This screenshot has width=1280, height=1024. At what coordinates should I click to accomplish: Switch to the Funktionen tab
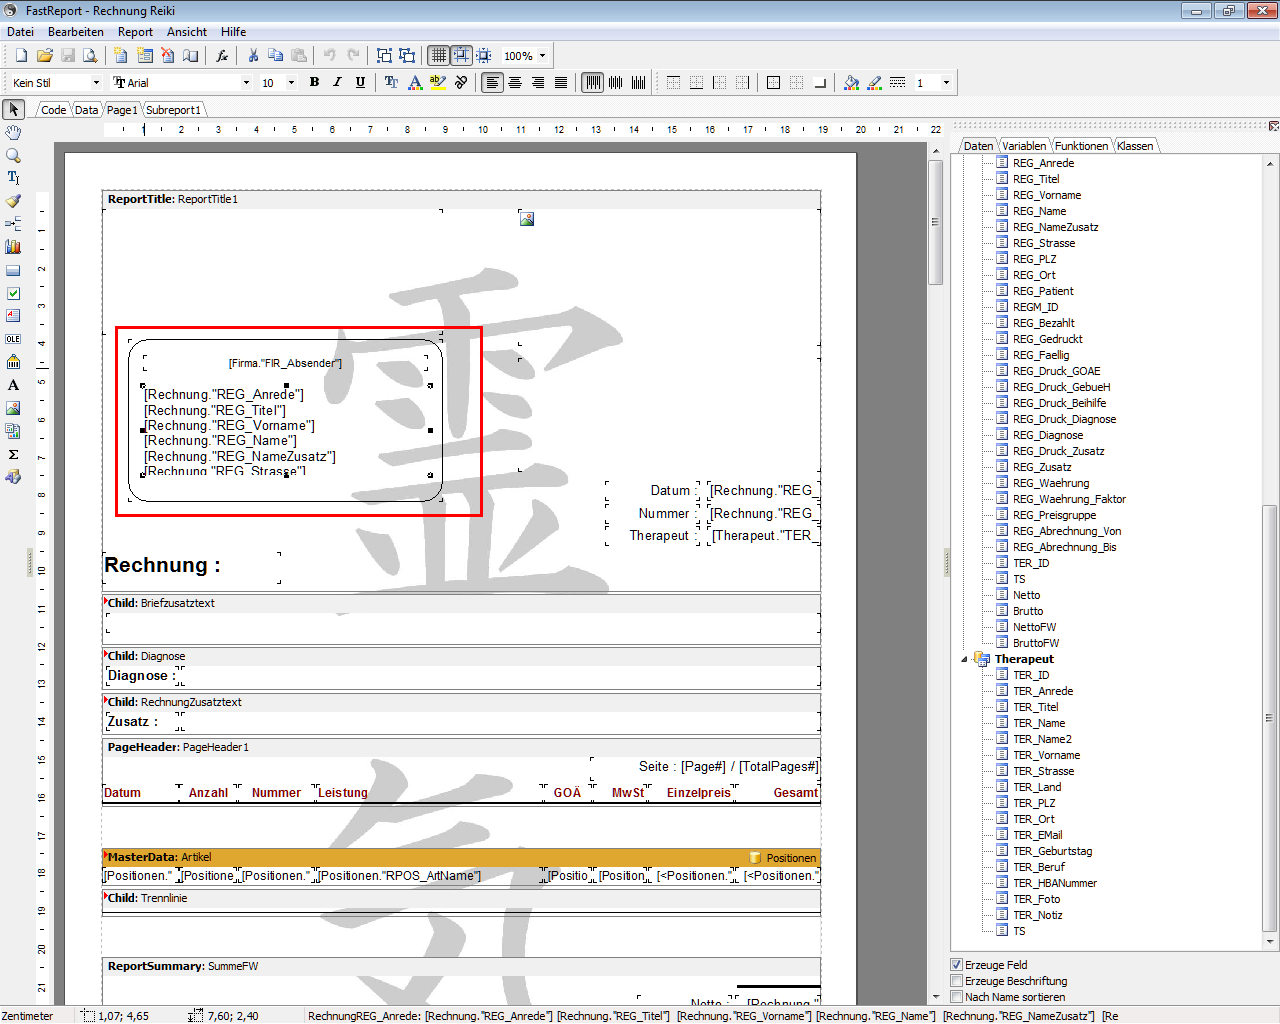1081,146
